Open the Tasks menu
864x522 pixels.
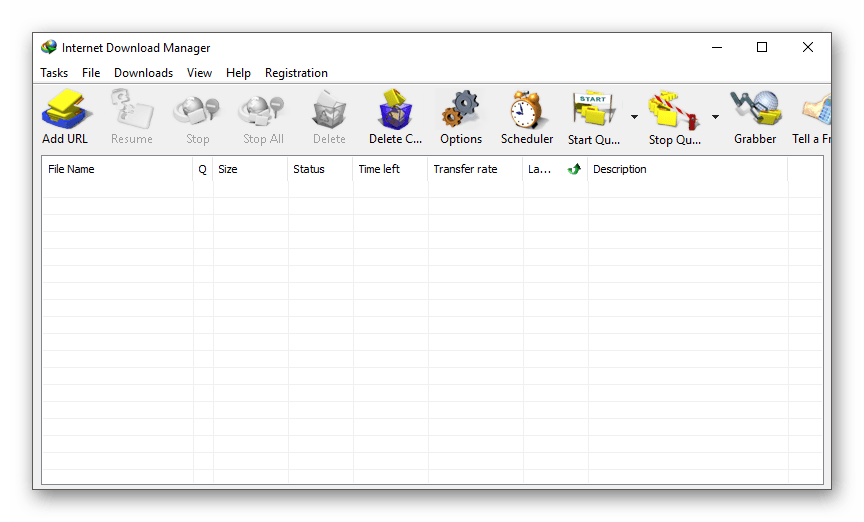pyautogui.click(x=54, y=73)
